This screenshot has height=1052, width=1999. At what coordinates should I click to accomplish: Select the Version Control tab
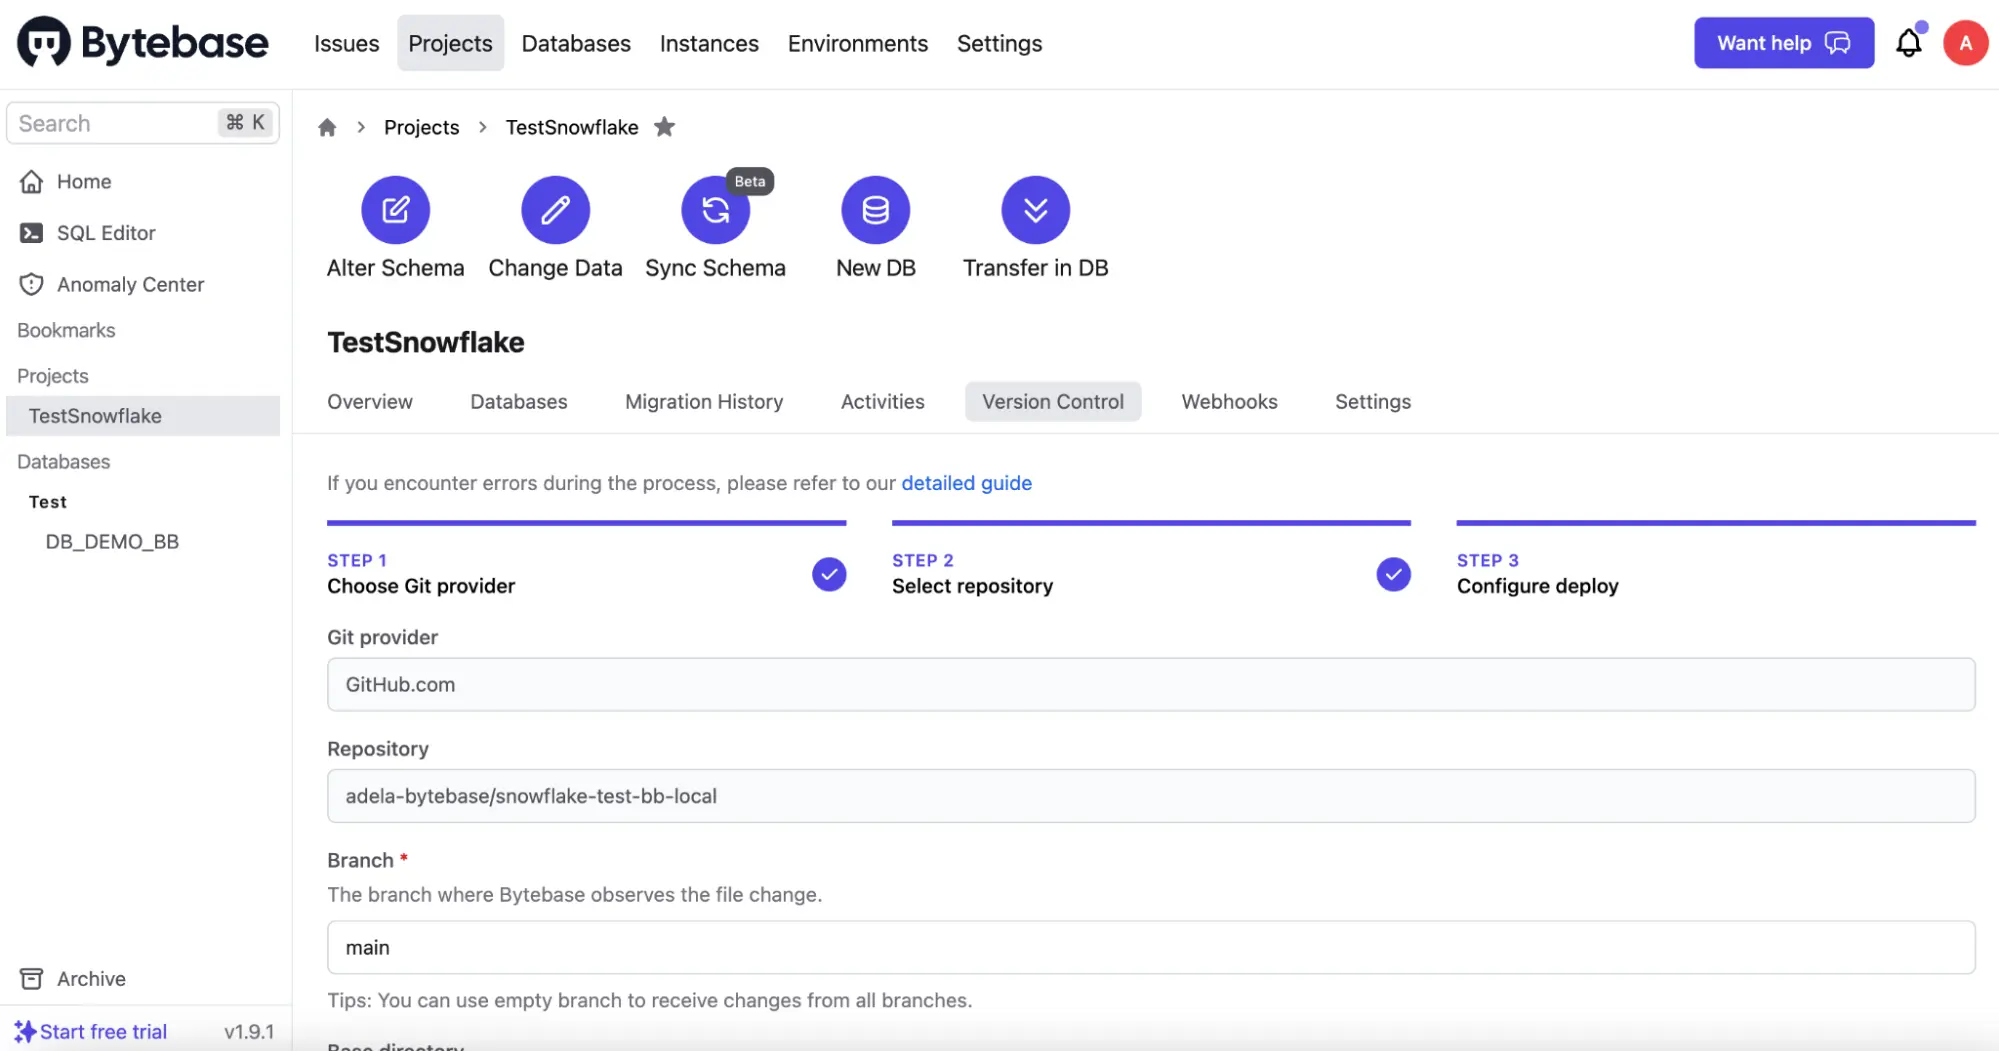point(1052,401)
